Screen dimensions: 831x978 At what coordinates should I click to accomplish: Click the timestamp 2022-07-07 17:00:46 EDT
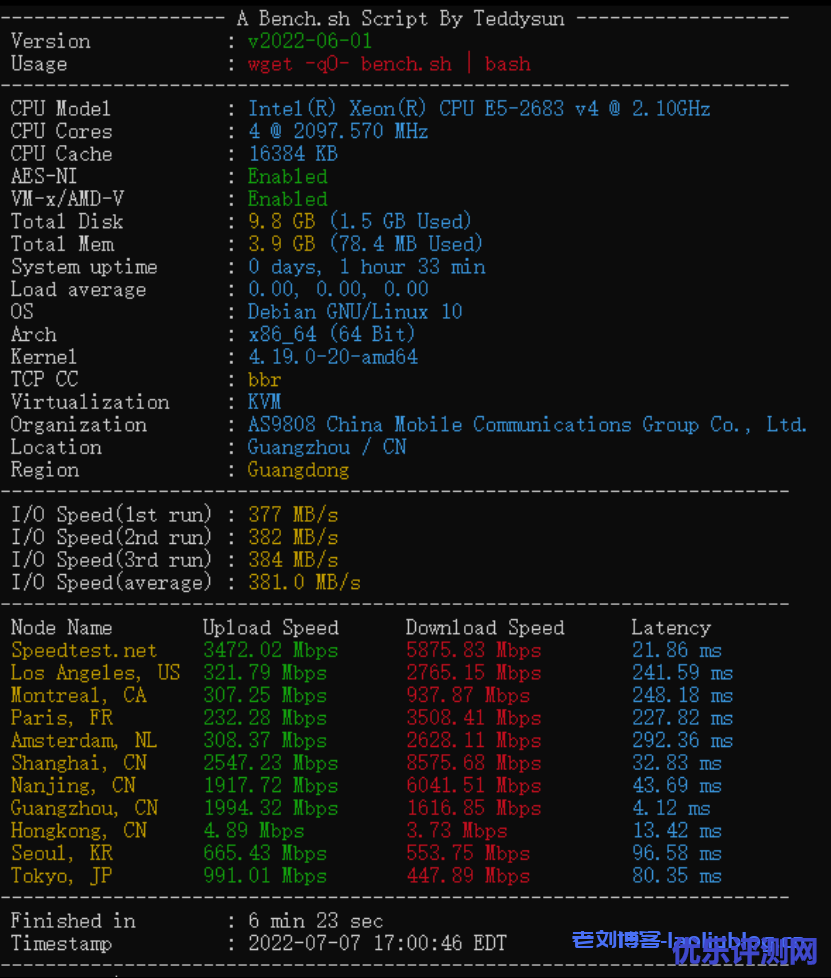coord(377,943)
